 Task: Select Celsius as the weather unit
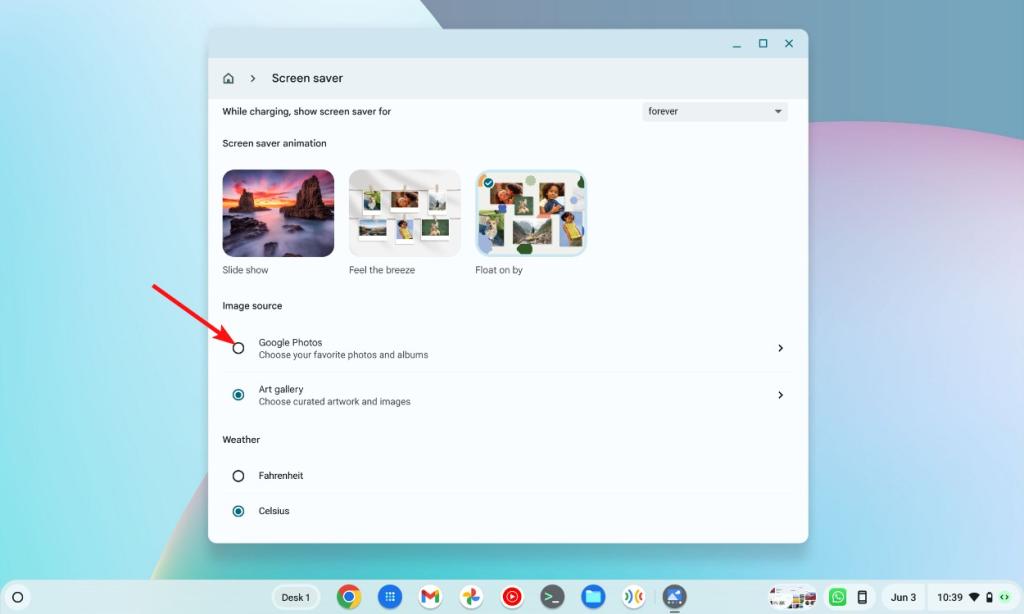(x=238, y=511)
